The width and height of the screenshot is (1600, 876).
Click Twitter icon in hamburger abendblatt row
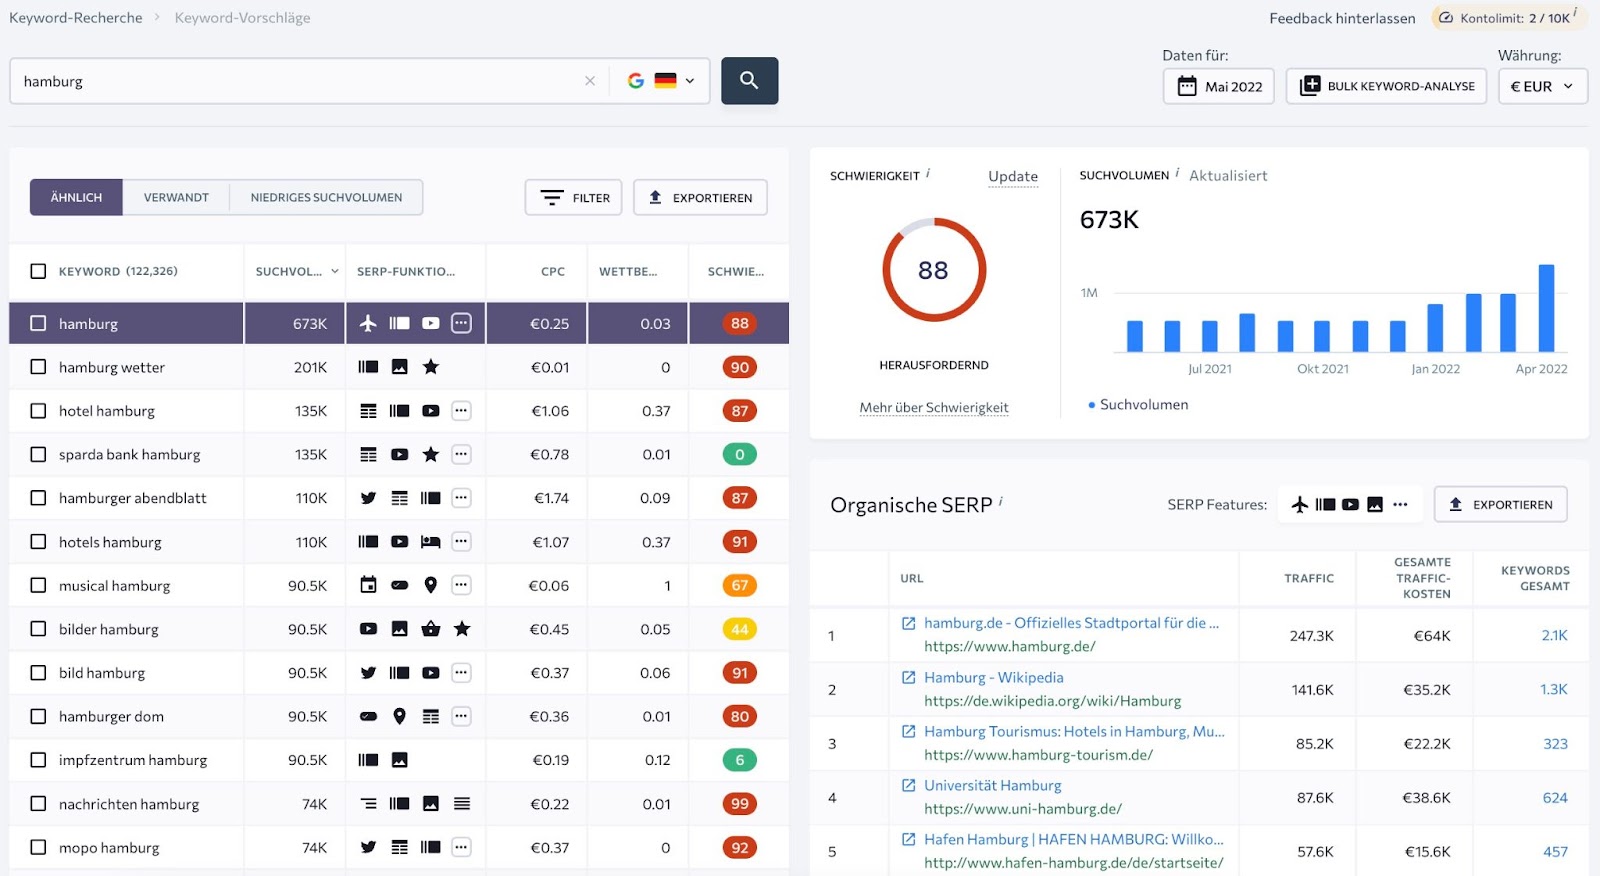pos(368,498)
